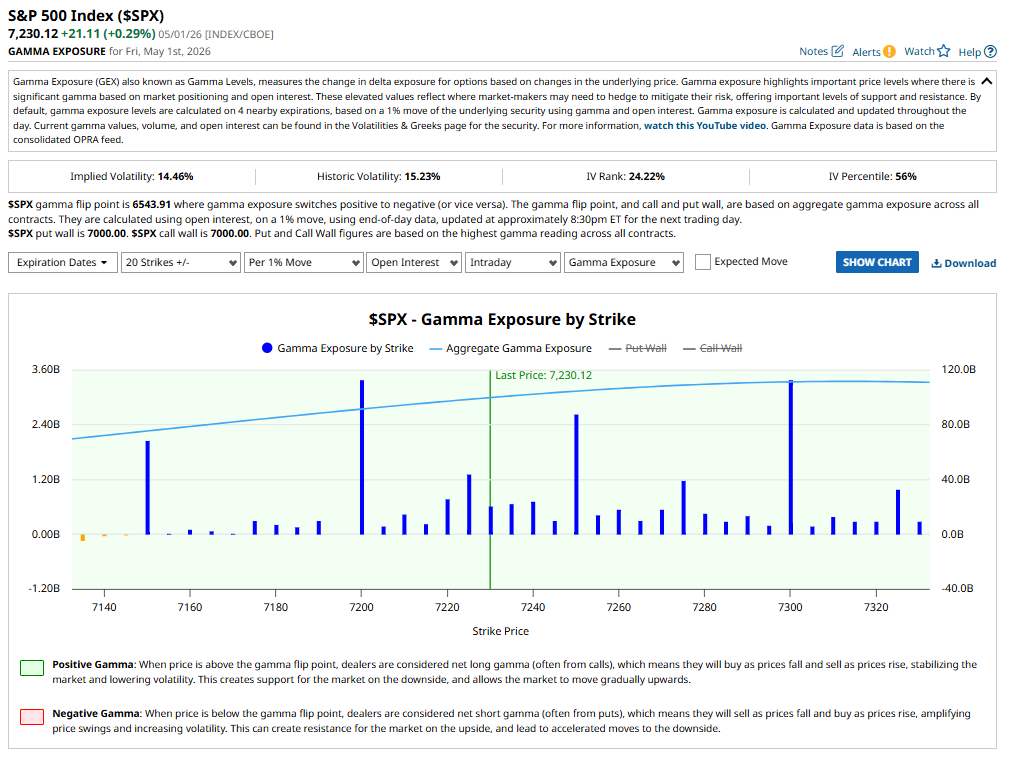The width and height of the screenshot is (1034, 767).
Task: Click the Download link text
Action: pyautogui.click(x=970, y=263)
